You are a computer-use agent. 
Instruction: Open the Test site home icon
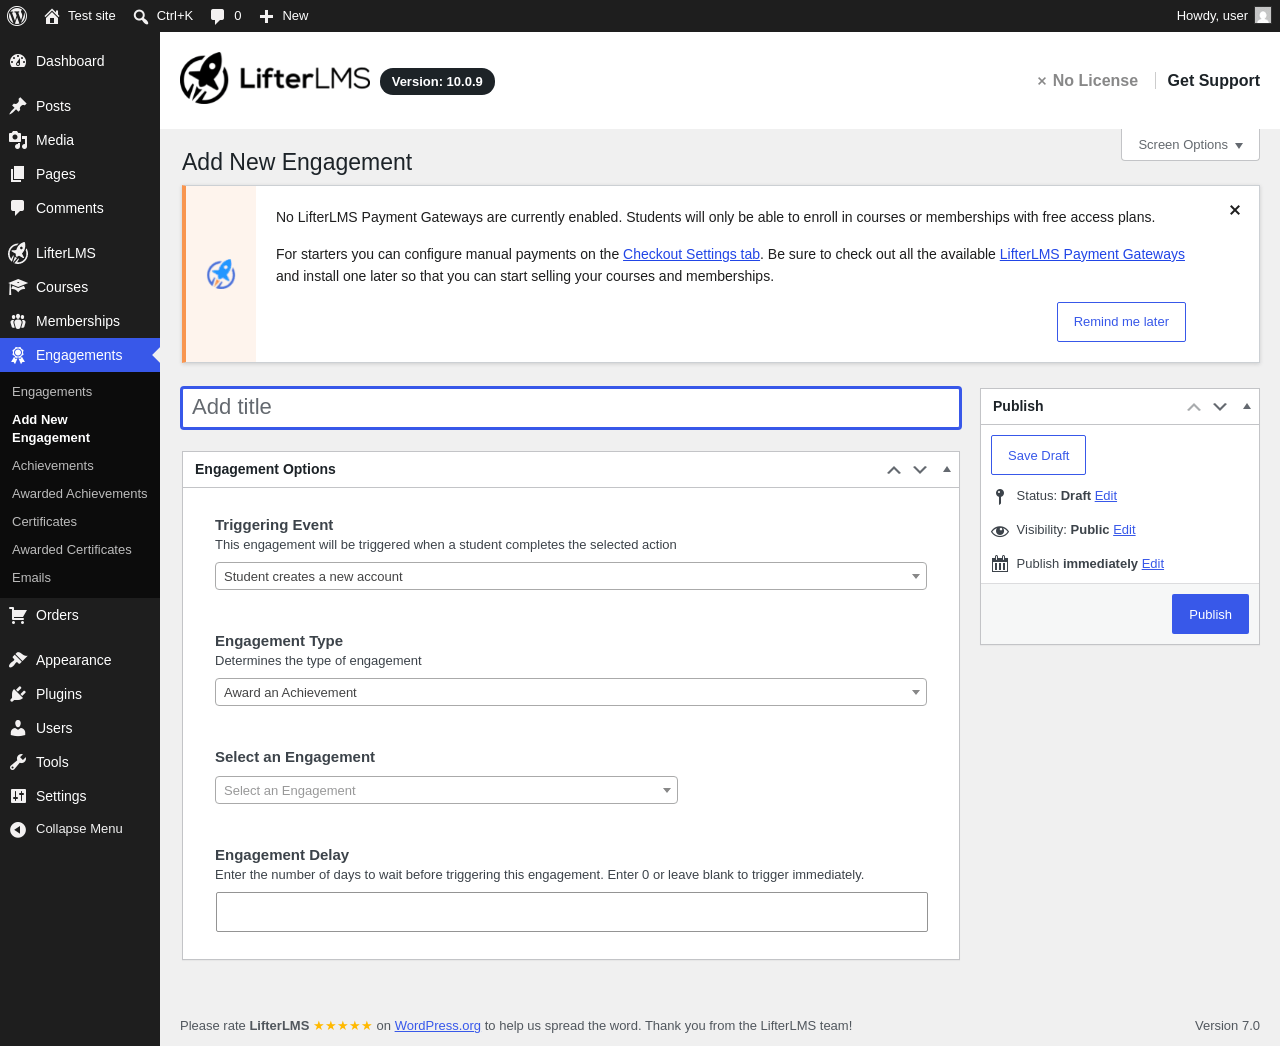click(52, 16)
